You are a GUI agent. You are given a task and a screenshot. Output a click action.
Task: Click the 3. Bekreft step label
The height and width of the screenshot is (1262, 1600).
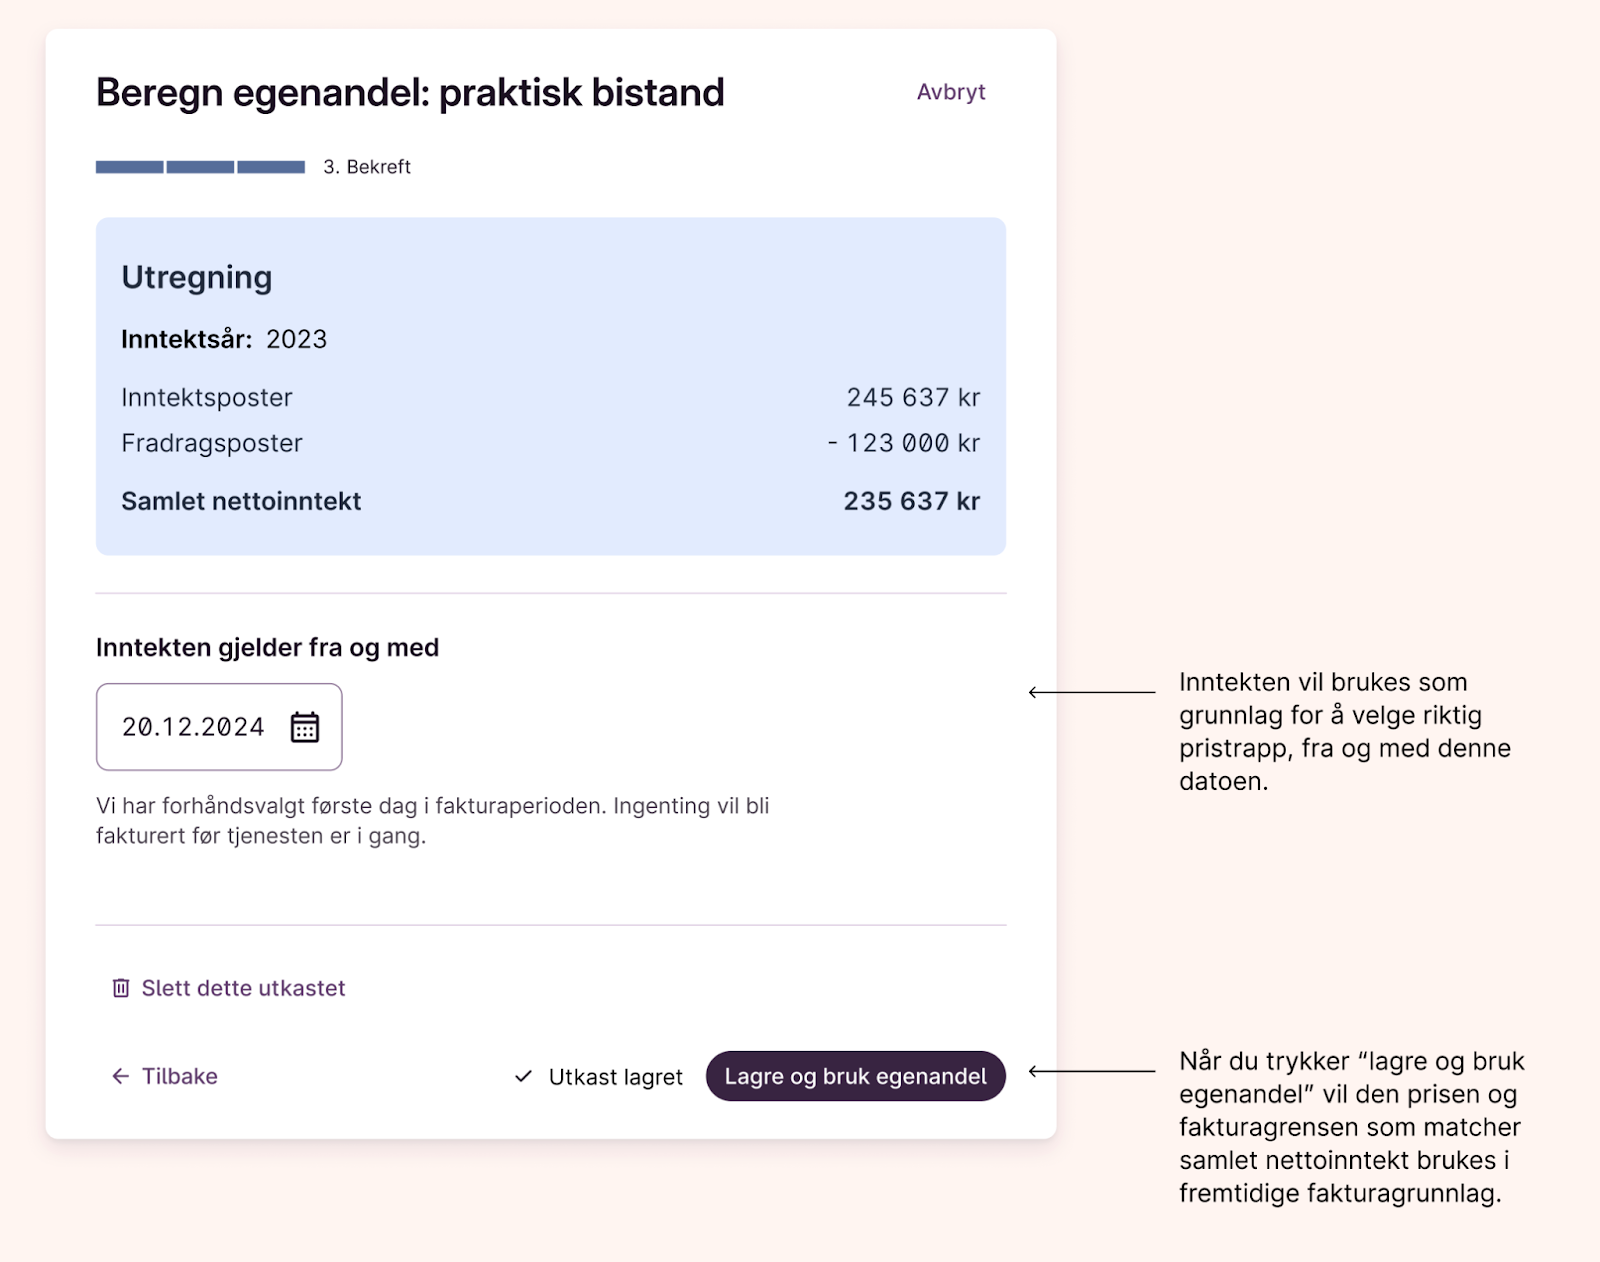(367, 167)
